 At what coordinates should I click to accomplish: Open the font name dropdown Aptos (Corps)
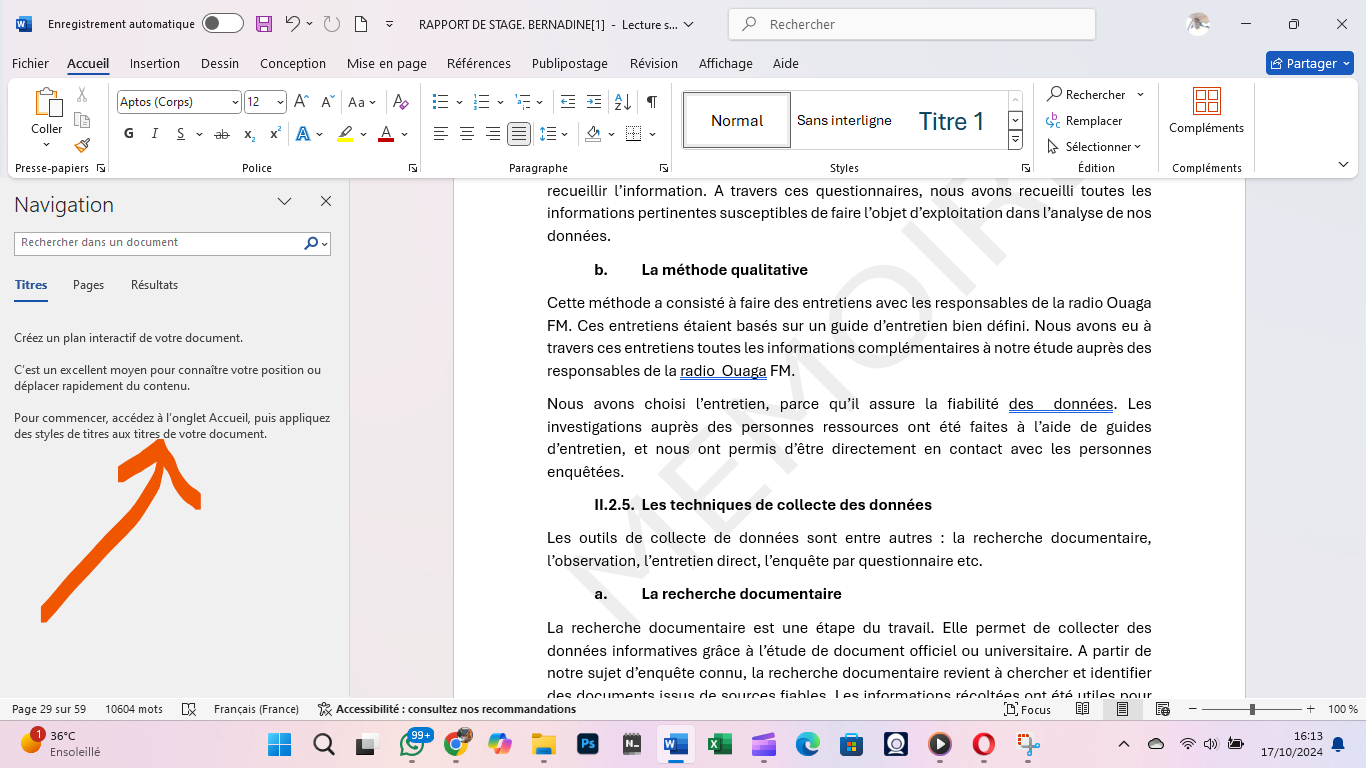(235, 102)
